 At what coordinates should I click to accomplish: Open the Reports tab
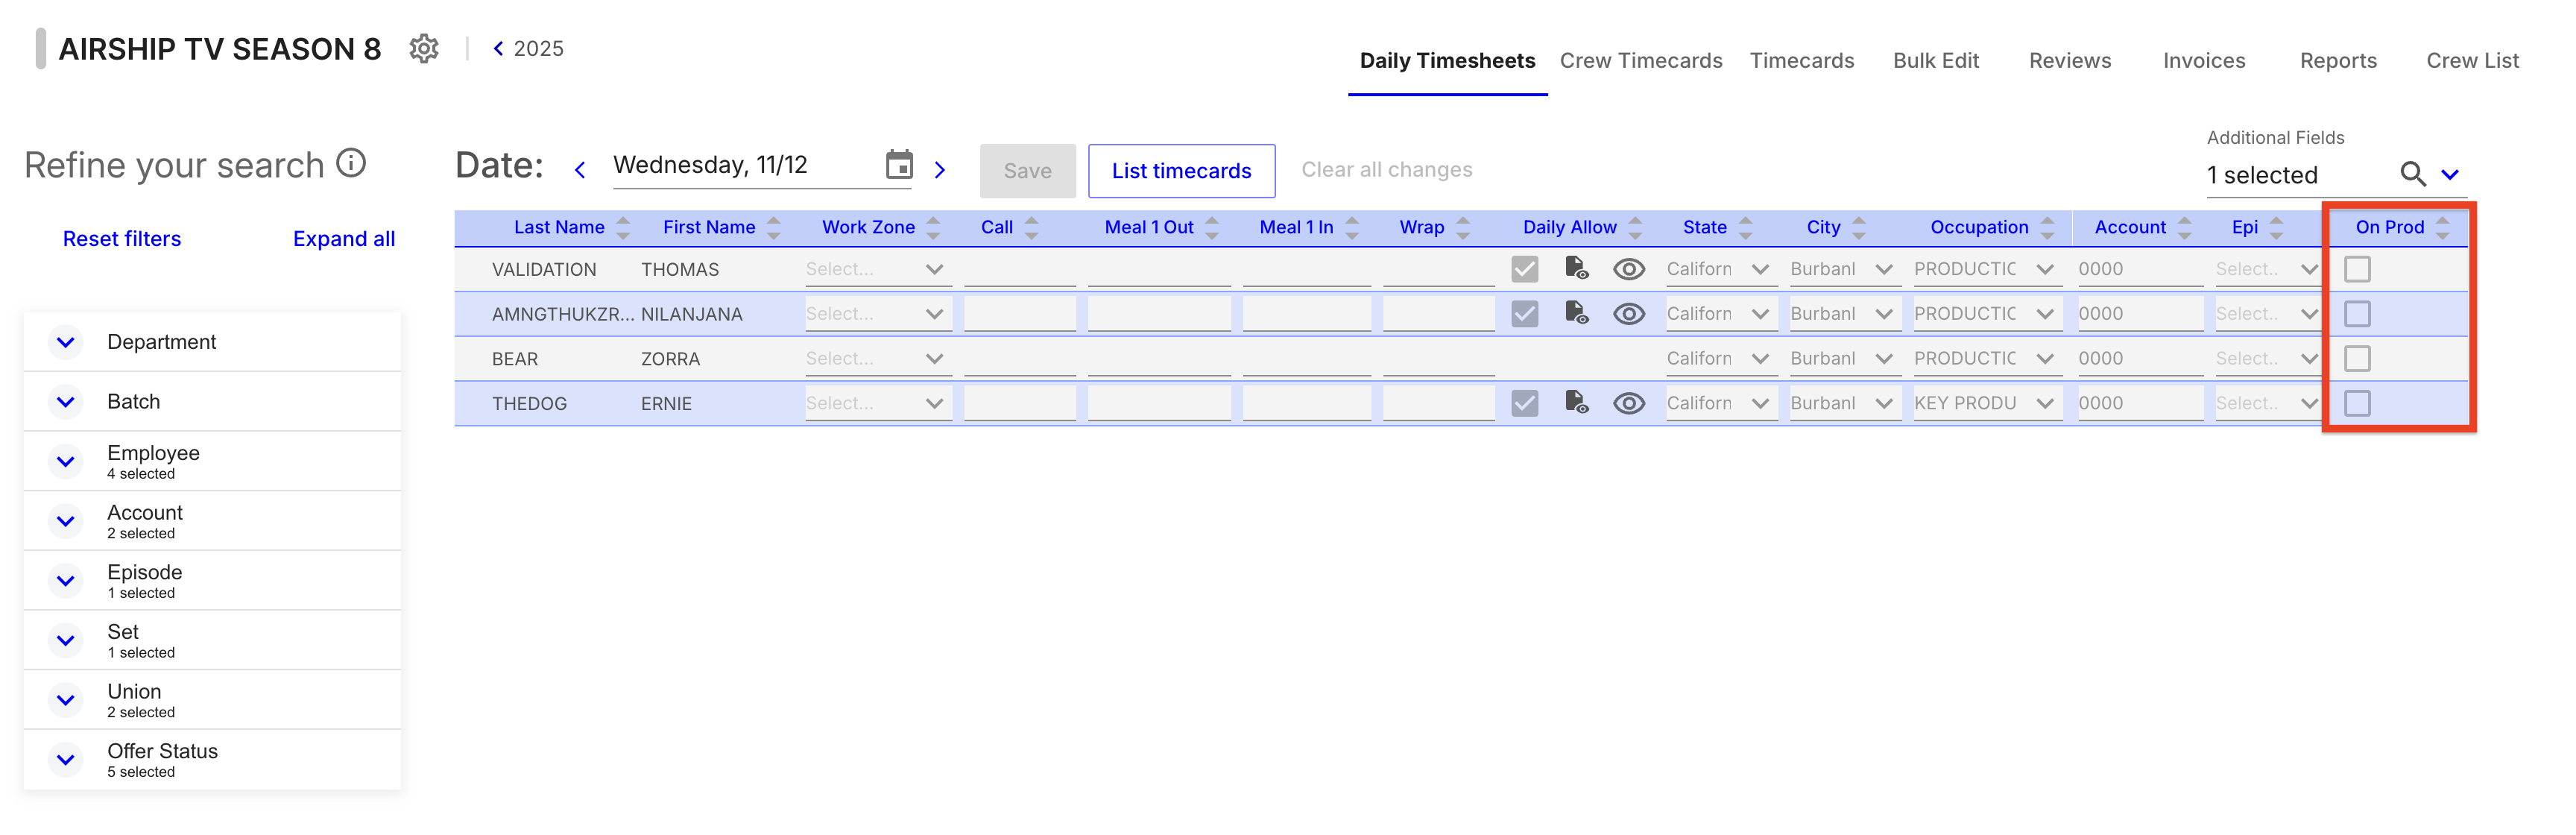click(x=2338, y=60)
